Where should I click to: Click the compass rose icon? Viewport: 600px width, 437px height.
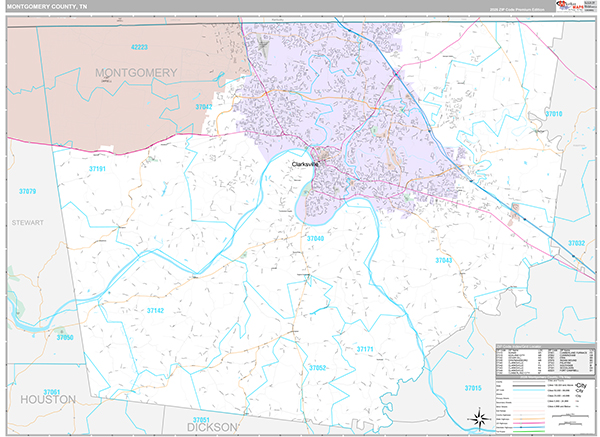[479, 419]
